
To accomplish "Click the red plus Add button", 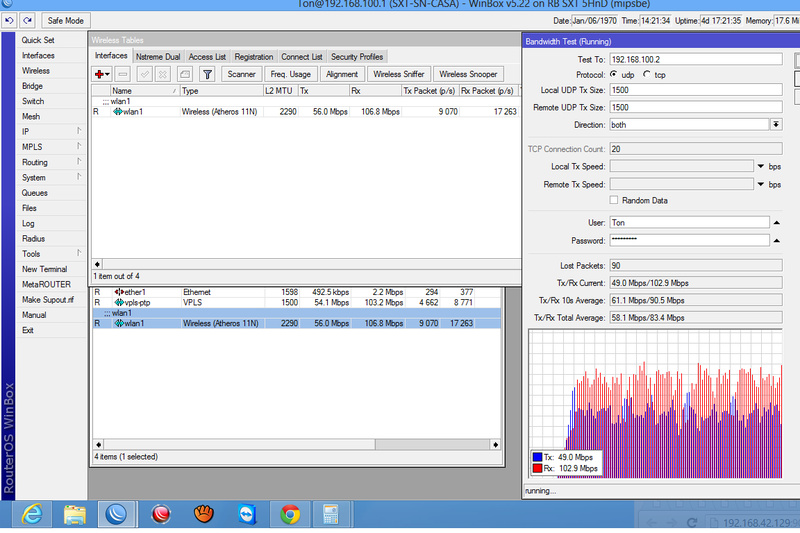I will 101,74.
